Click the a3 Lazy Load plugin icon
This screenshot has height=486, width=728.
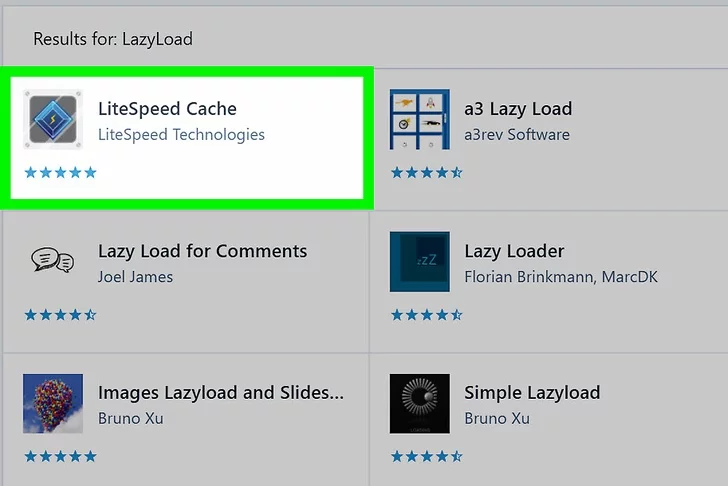[419, 120]
